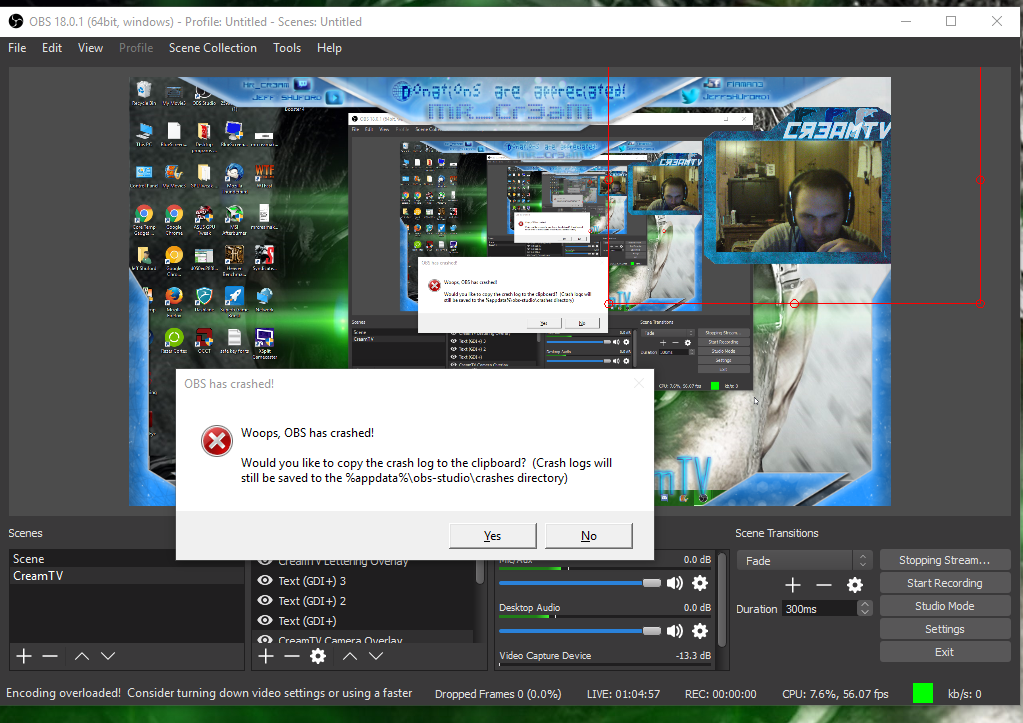Open the Edit menu

[52, 48]
